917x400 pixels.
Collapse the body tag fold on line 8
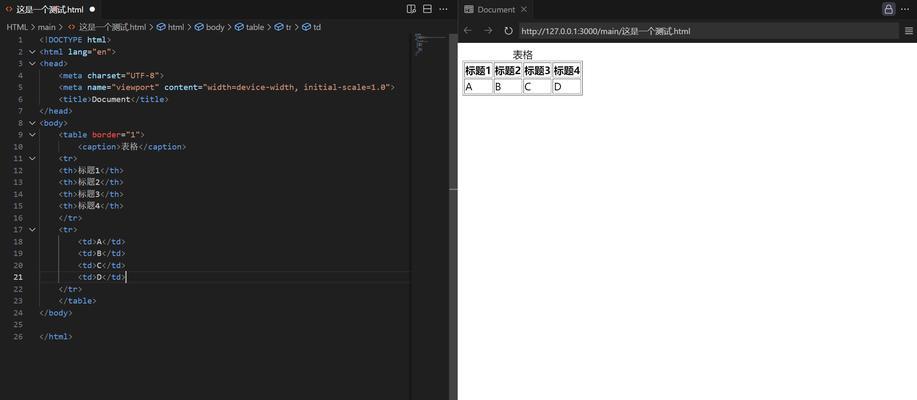[x=32, y=123]
